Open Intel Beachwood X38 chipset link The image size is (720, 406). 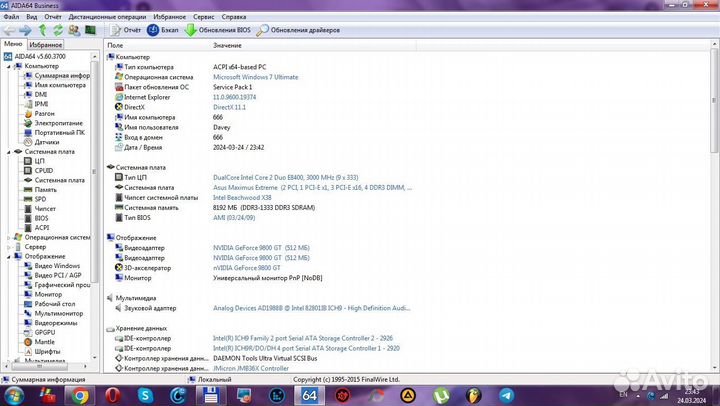(x=242, y=198)
